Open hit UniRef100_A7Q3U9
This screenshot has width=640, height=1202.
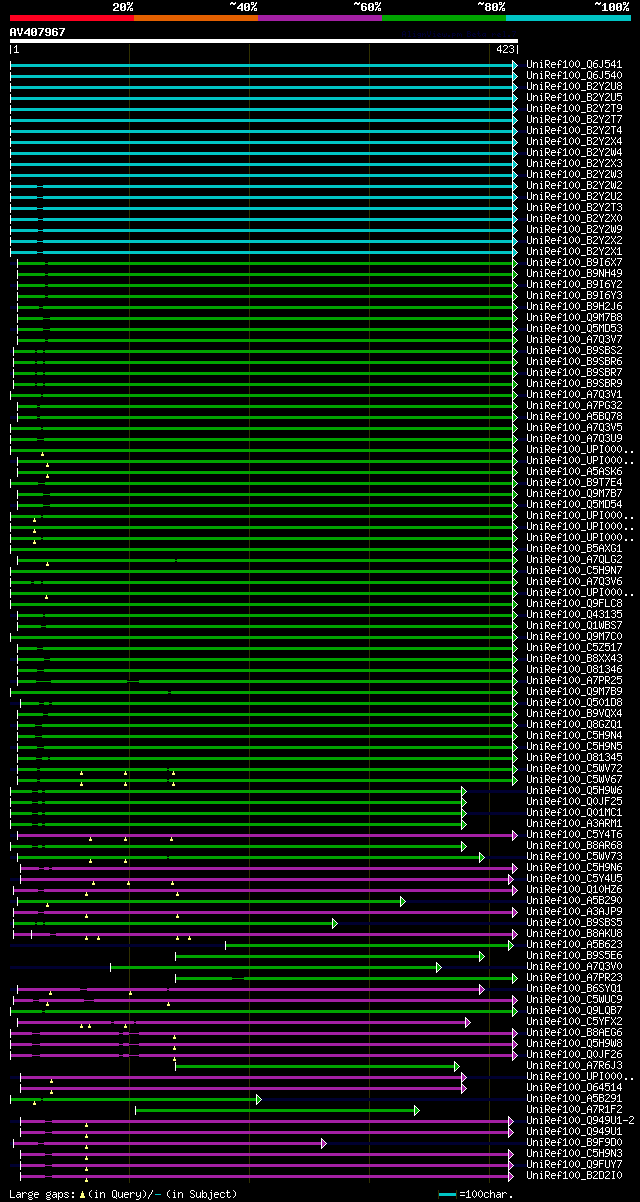tap(575, 438)
